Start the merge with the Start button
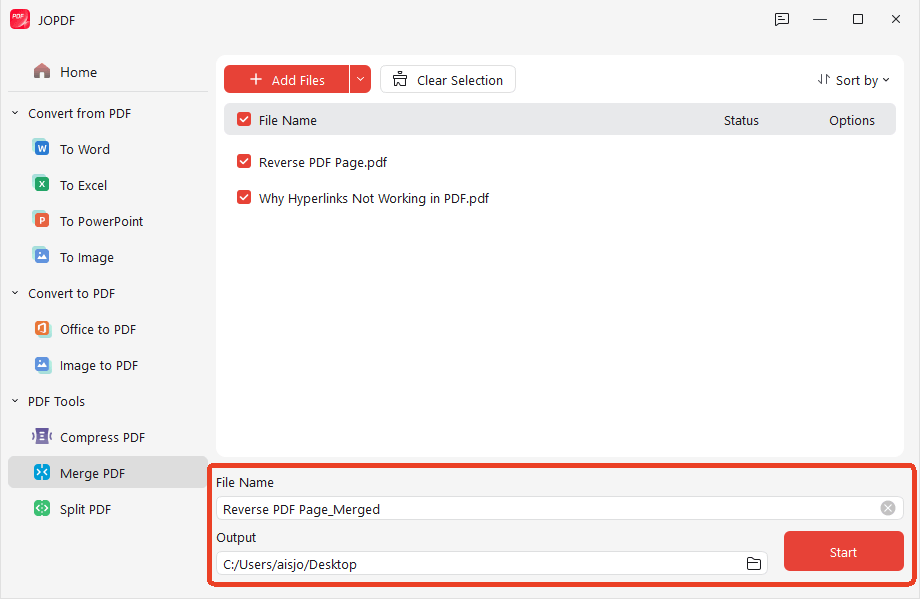Screen dimensions: 920x599 (x=843, y=551)
